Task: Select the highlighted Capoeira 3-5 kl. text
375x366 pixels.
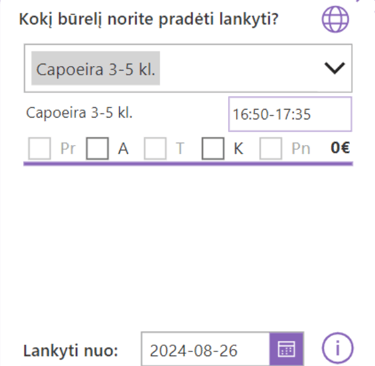Action: [x=96, y=69]
